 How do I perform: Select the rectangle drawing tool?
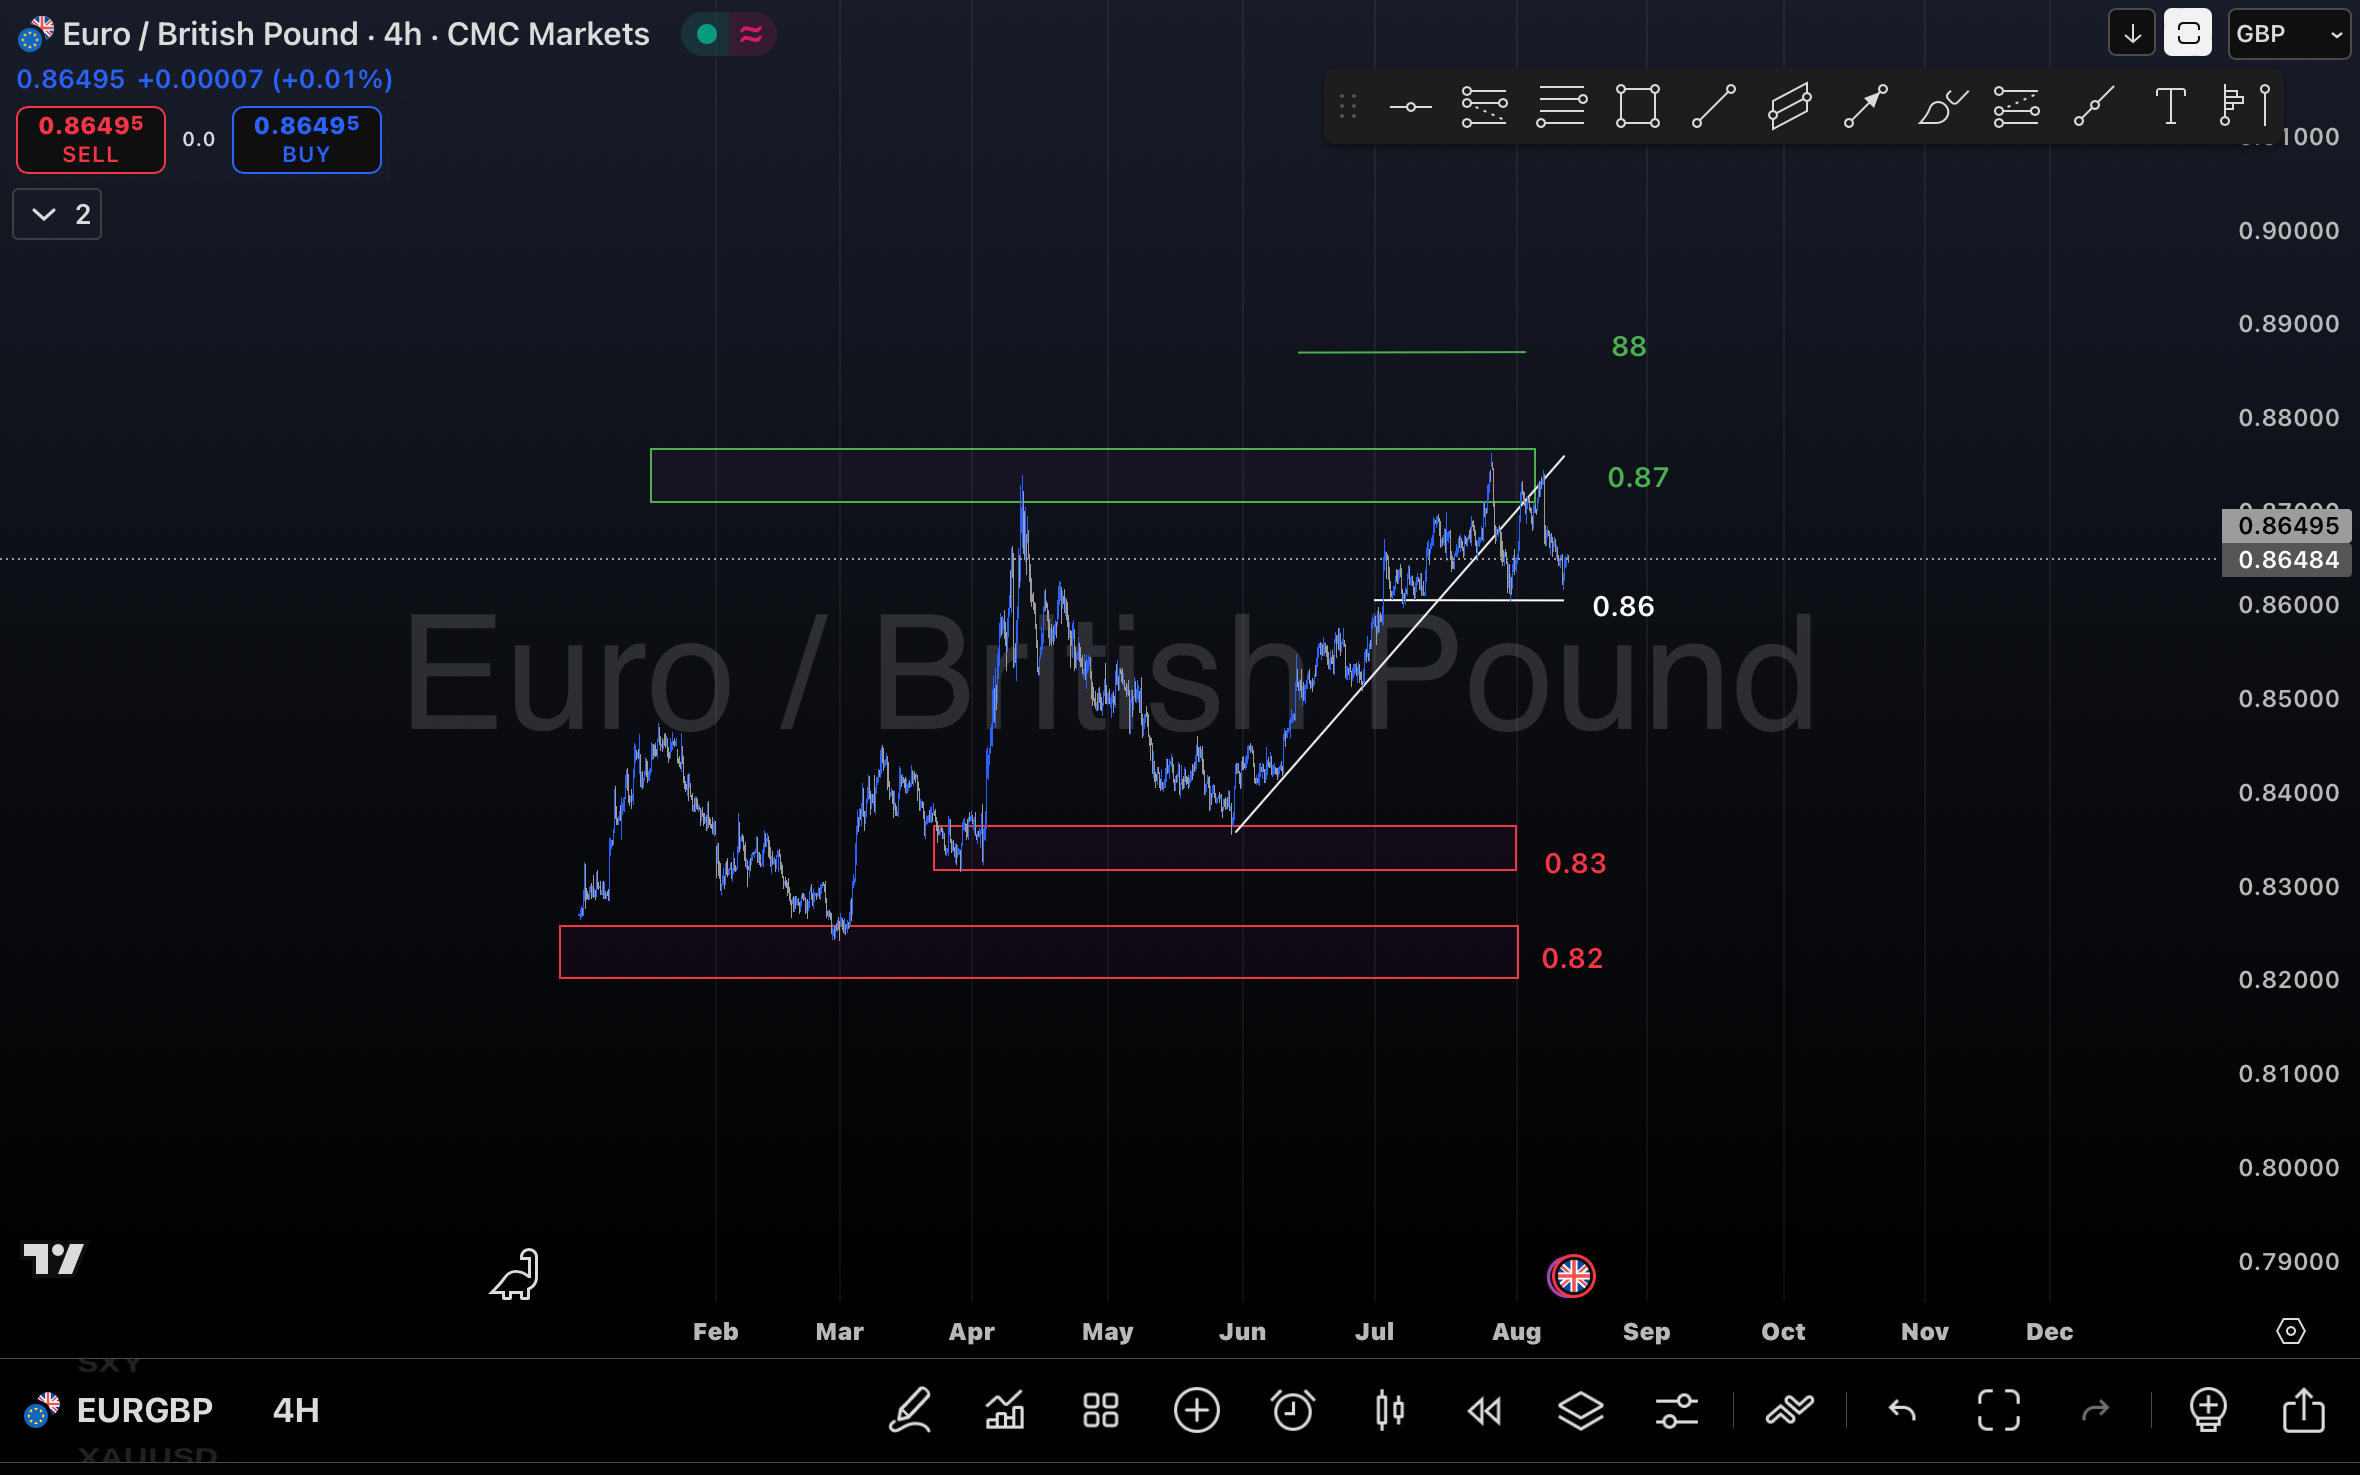(1637, 107)
